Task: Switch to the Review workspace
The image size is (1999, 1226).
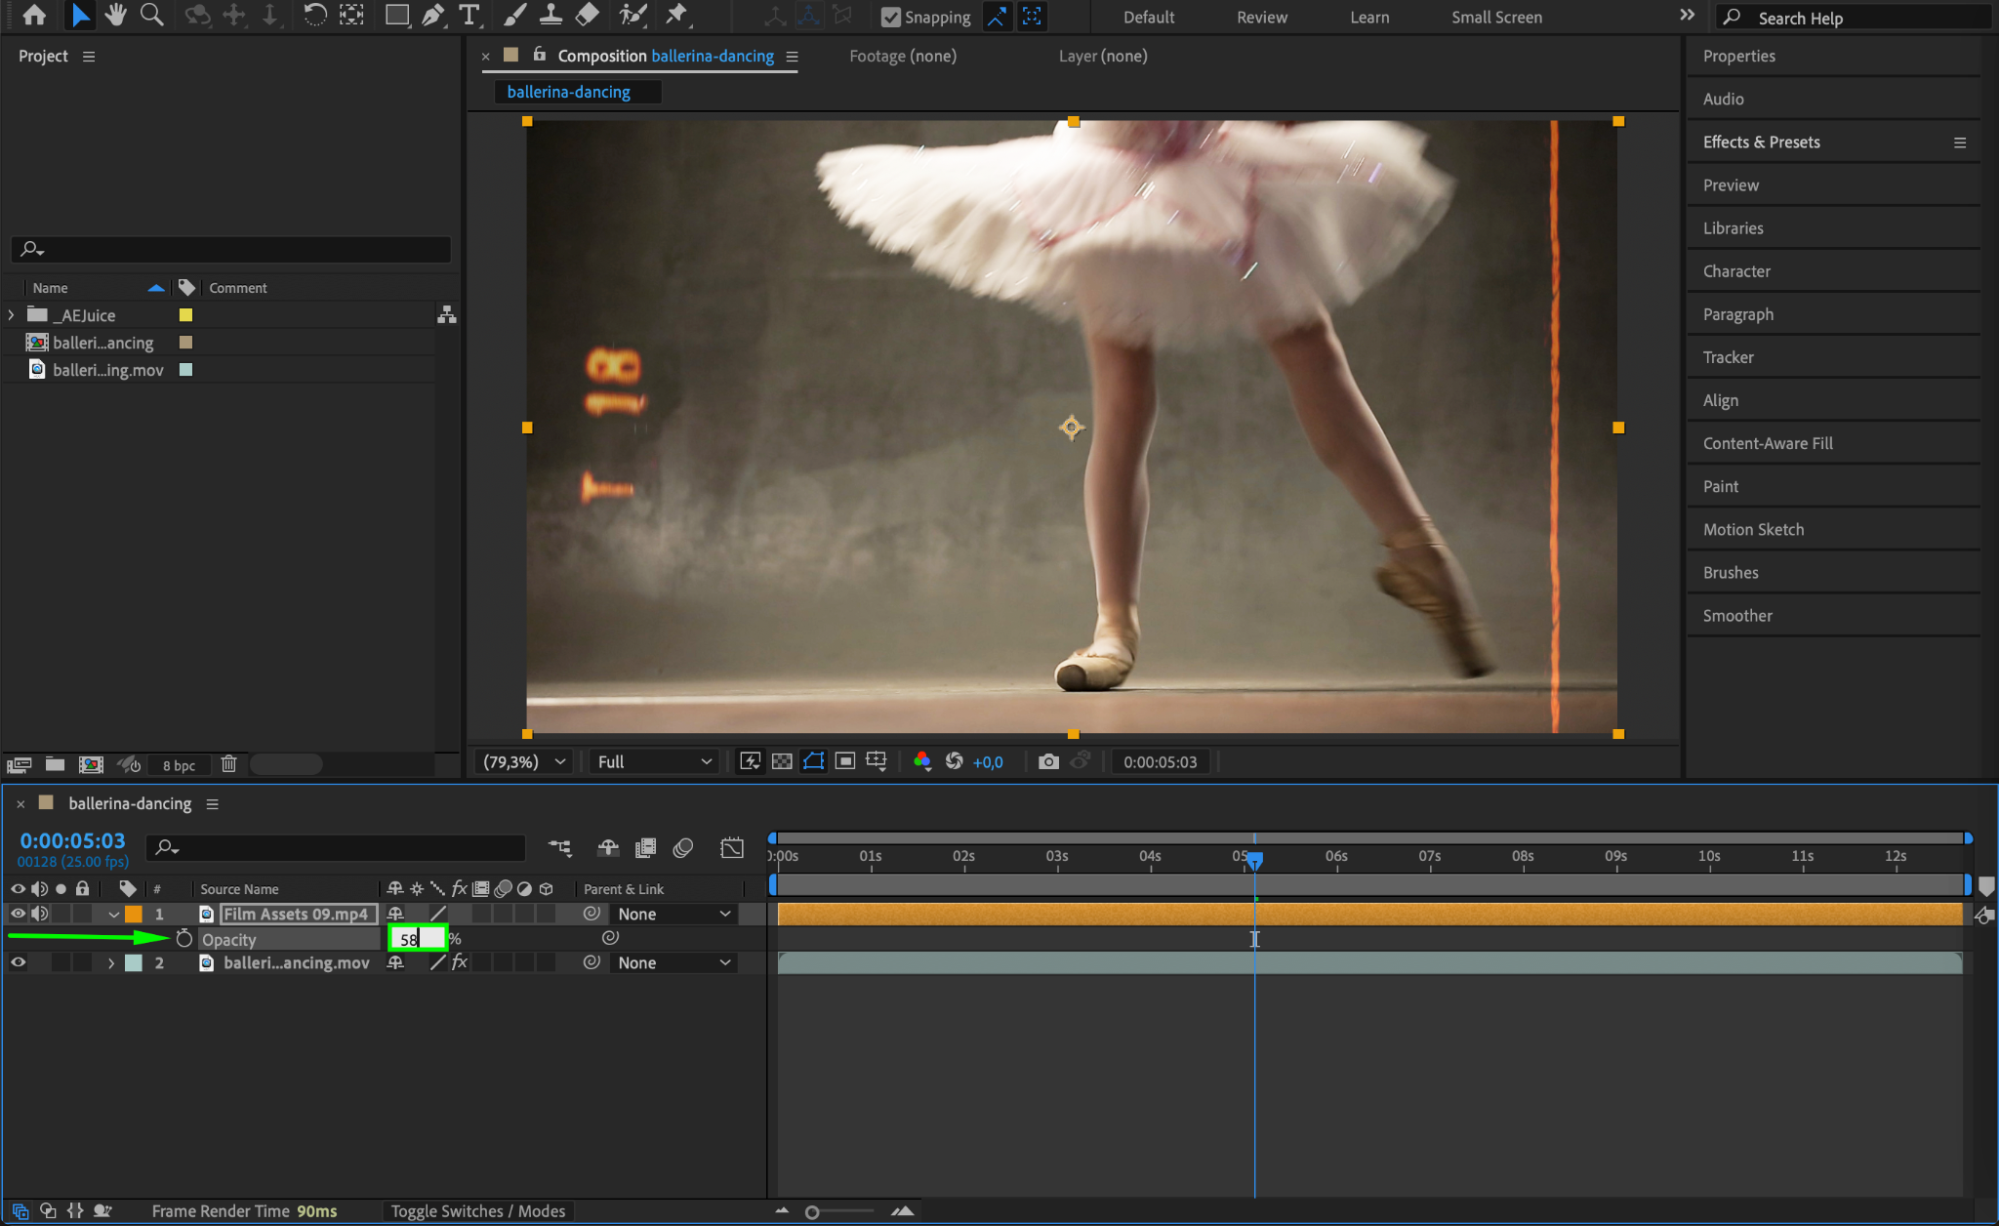Action: (x=1261, y=17)
